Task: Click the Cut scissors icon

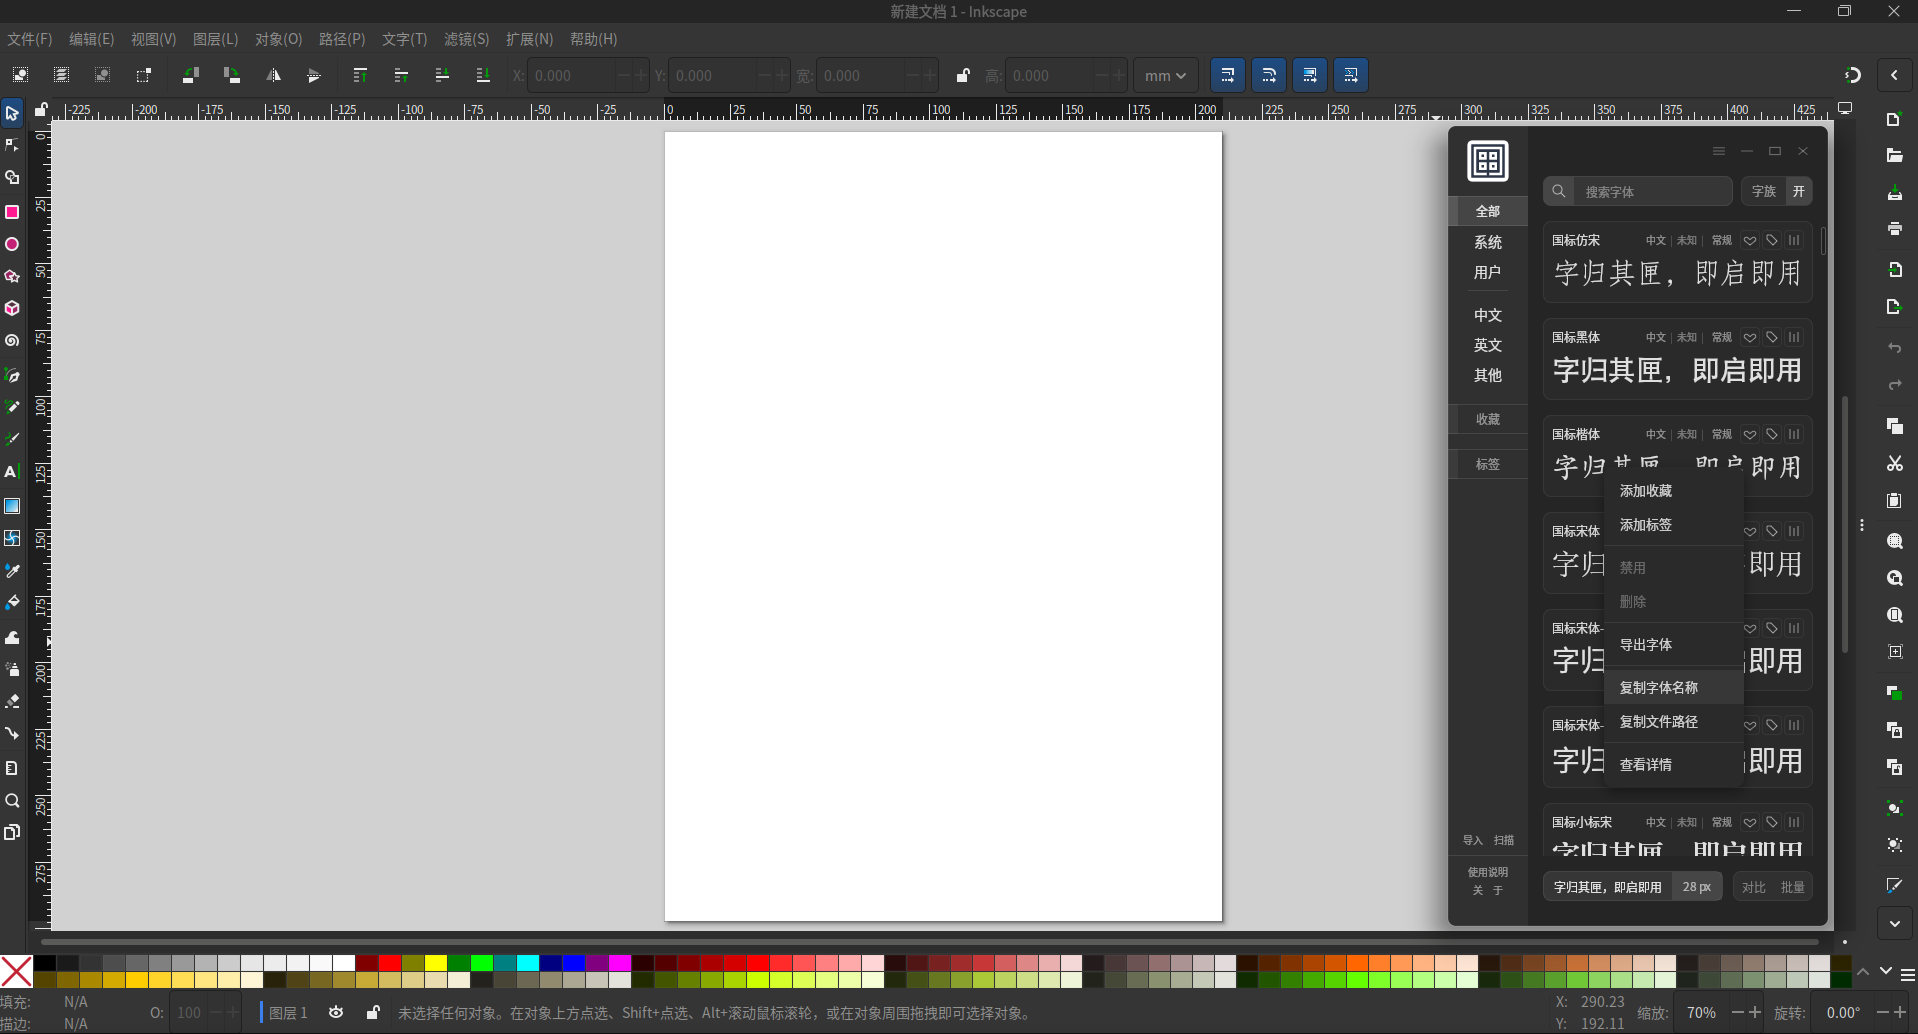Action: pos(1894,464)
